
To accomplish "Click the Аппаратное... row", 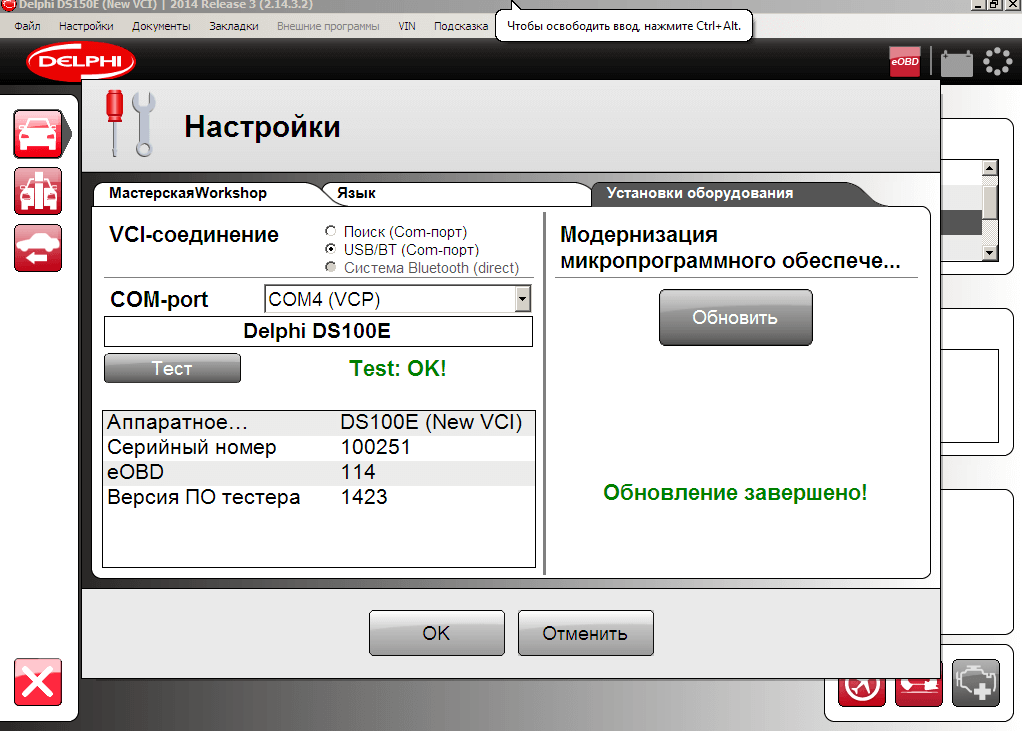I will coord(319,423).
